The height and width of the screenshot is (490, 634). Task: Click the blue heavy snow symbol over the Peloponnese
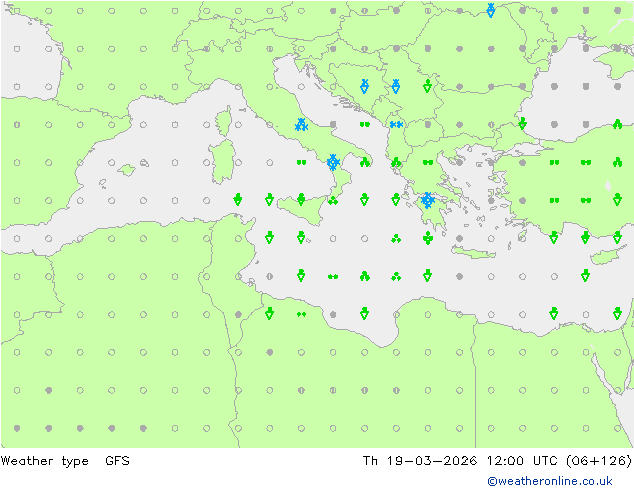(427, 200)
